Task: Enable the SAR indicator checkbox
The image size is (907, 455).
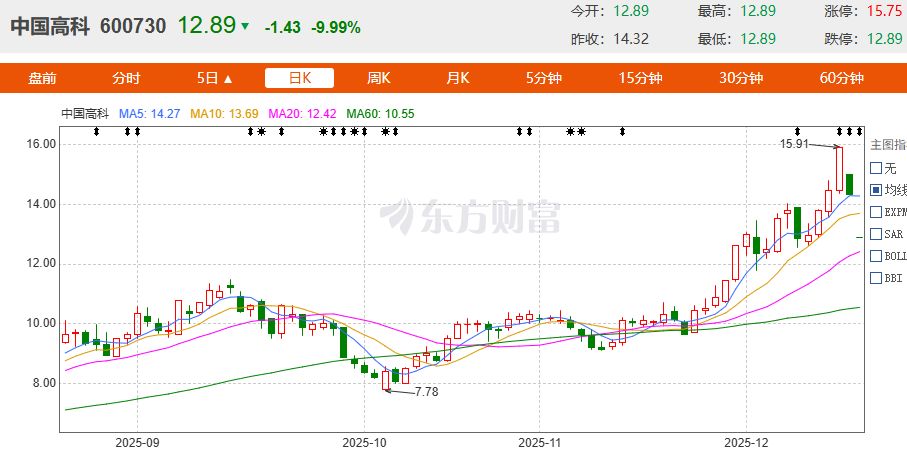Action: point(876,234)
